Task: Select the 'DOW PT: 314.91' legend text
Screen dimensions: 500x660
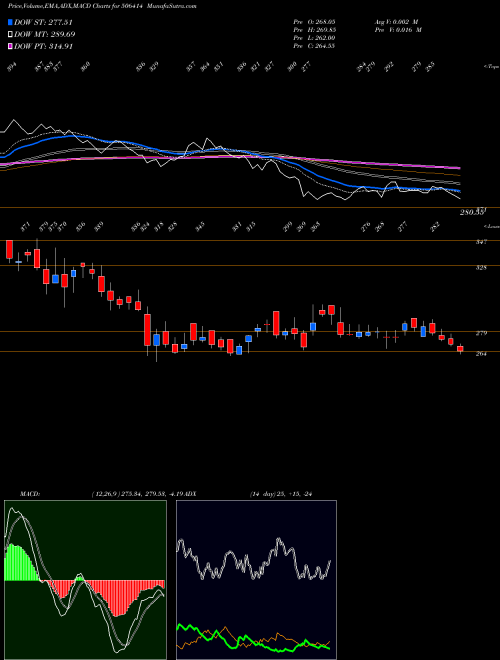Action: click(x=43, y=46)
